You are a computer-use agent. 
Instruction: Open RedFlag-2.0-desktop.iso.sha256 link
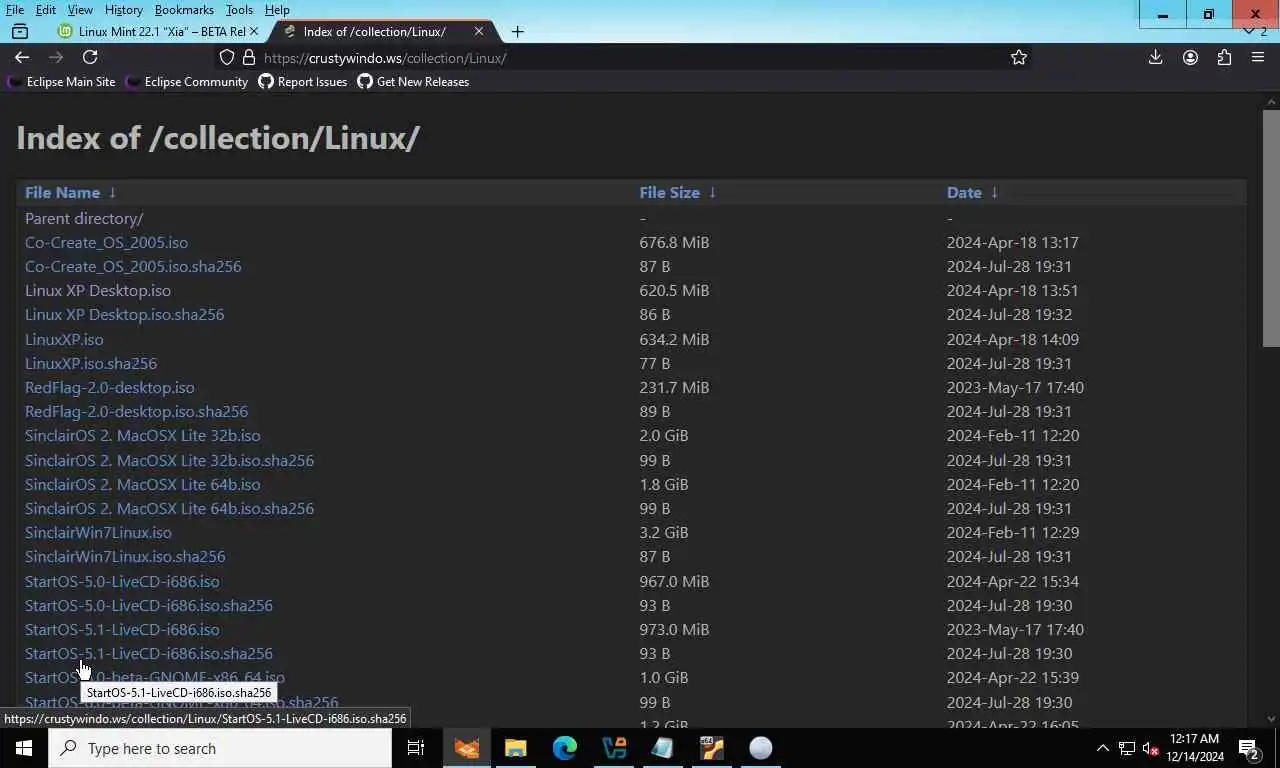(136, 411)
